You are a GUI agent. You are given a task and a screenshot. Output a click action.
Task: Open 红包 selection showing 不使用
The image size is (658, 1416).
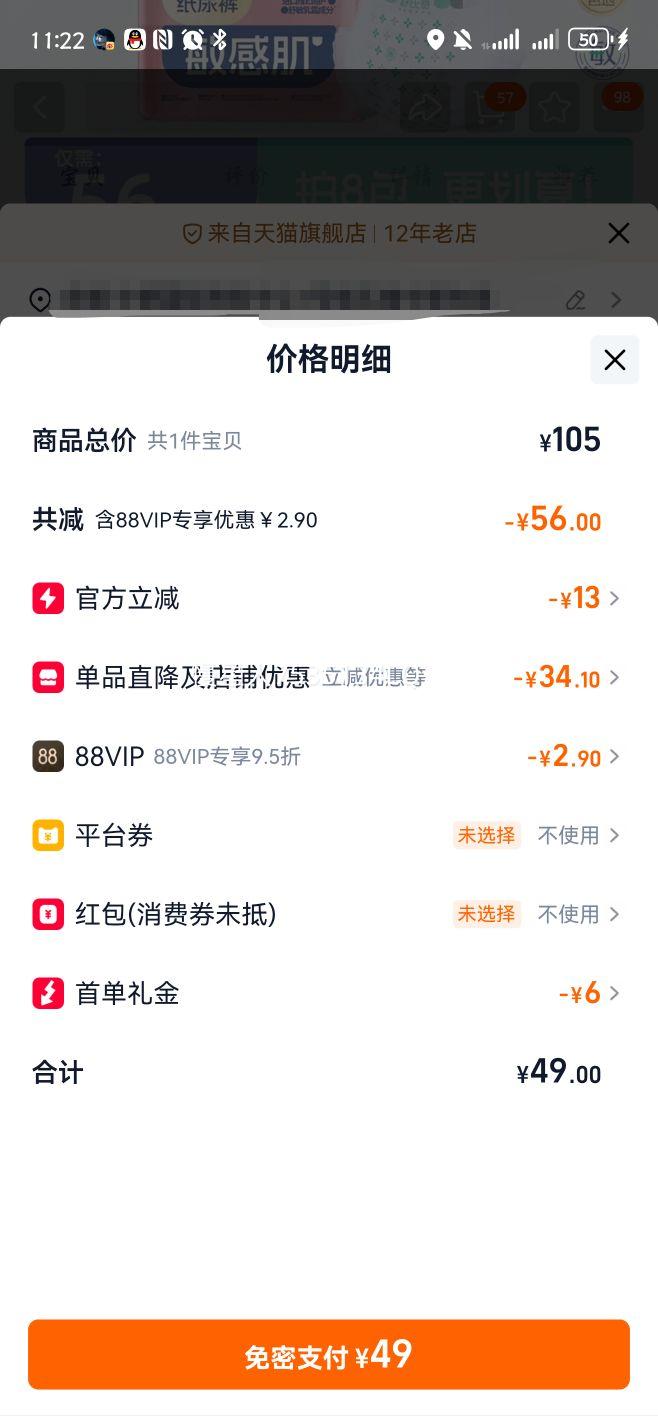578,914
